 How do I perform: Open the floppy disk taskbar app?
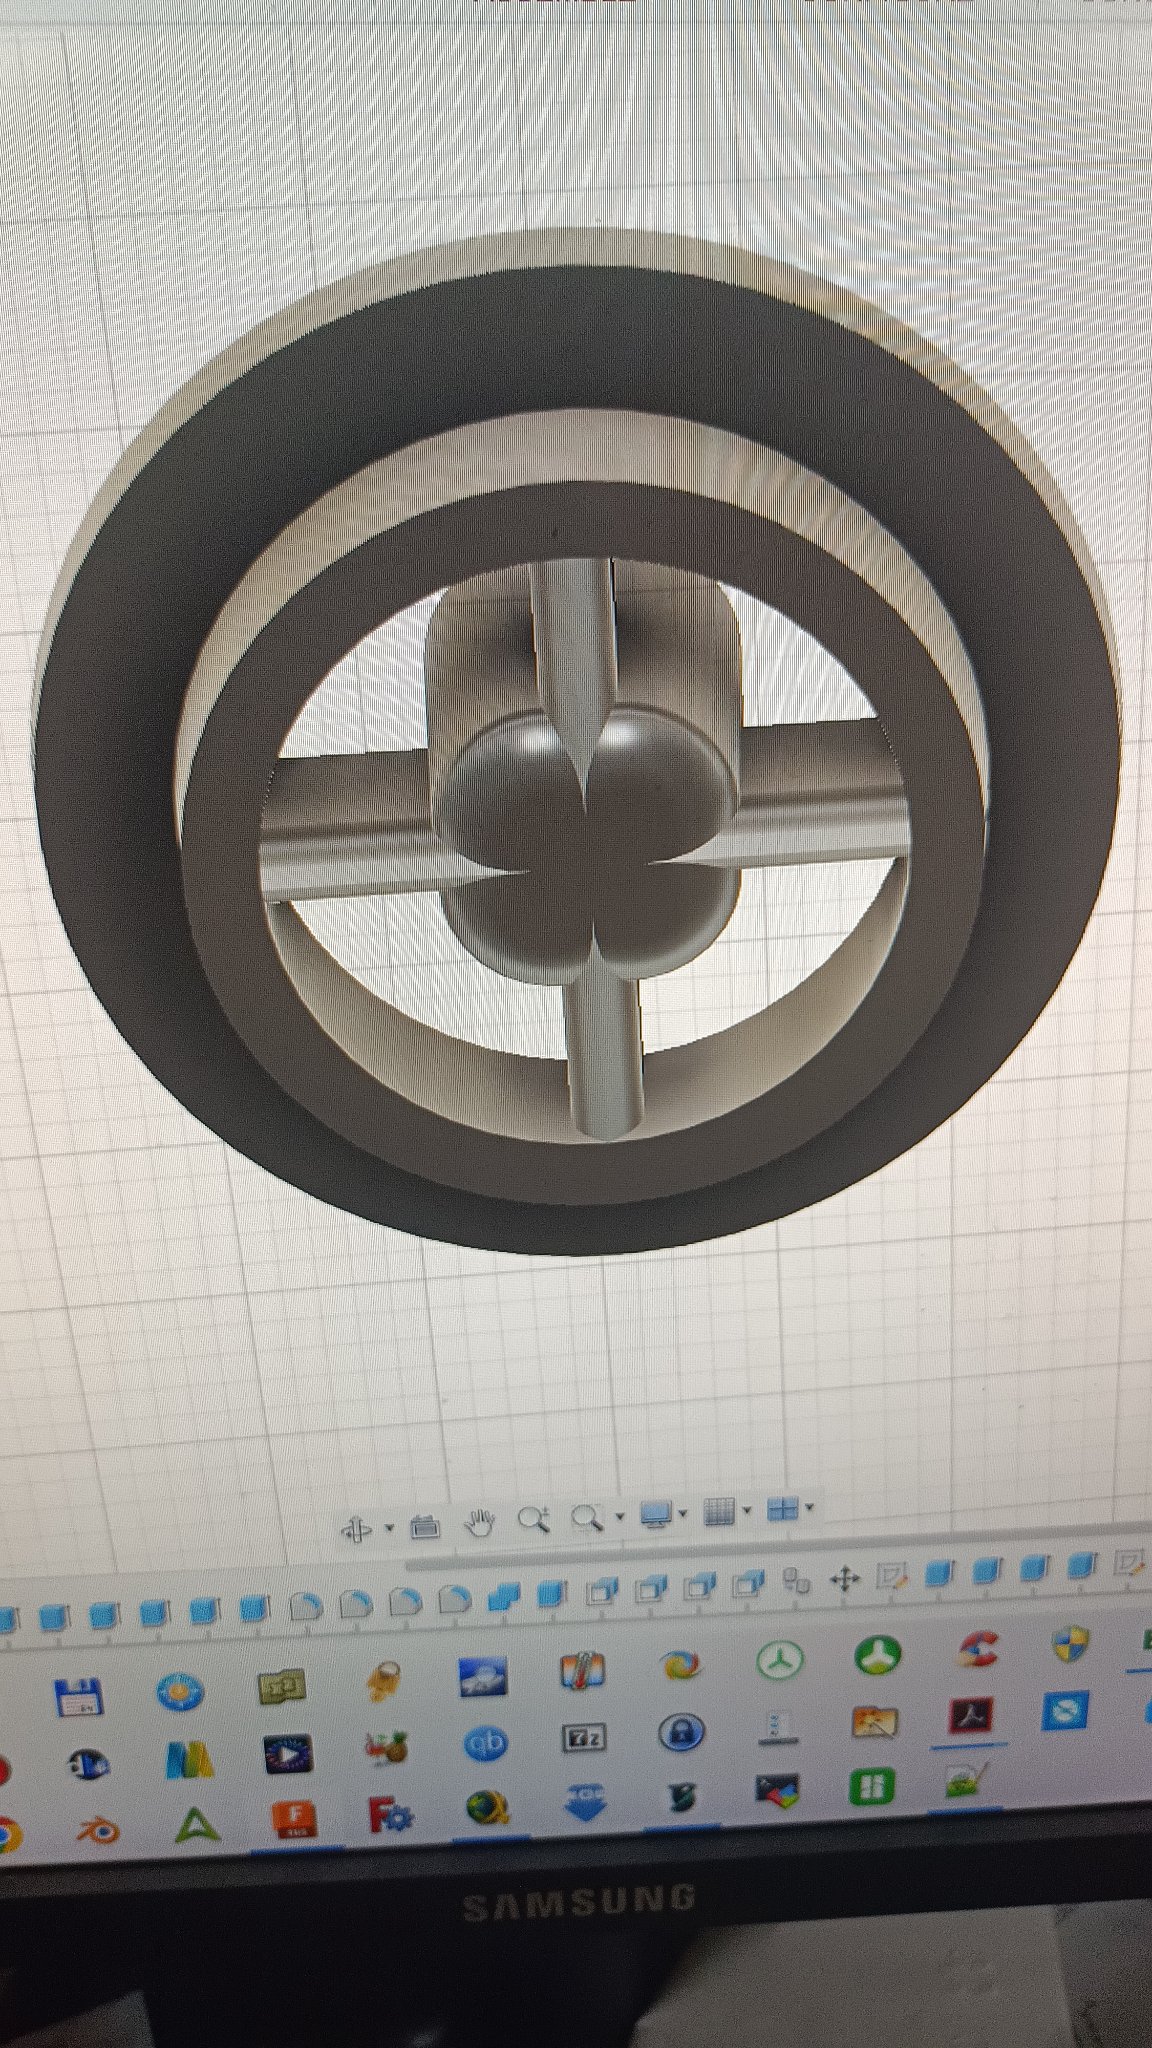79,1697
